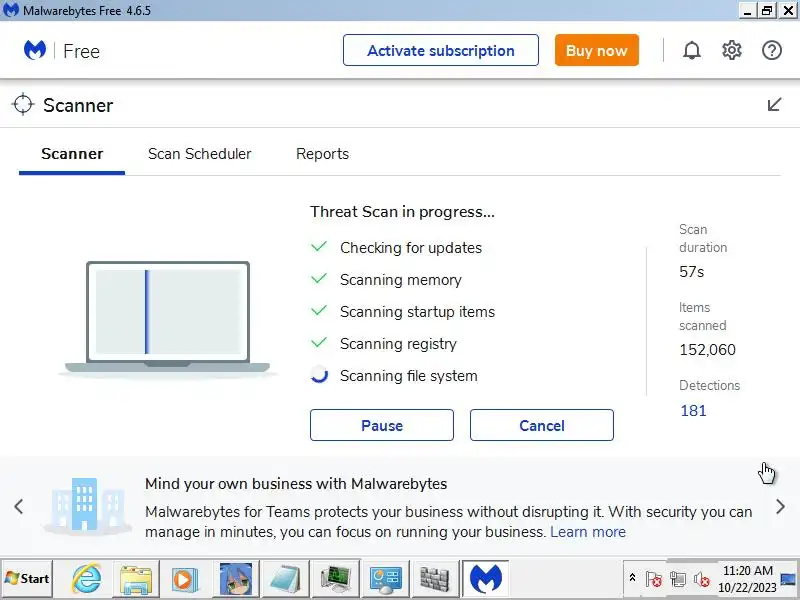Click the scan duration value 57s

[x=691, y=272]
